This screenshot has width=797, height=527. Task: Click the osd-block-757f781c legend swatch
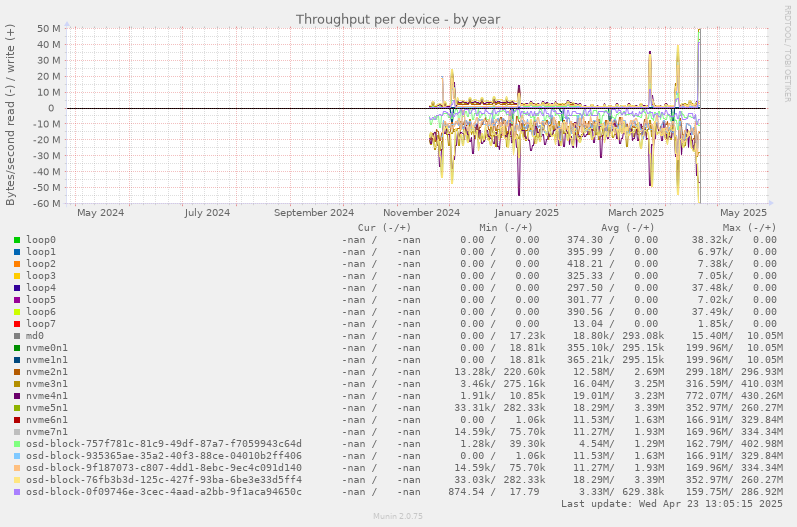[17, 444]
